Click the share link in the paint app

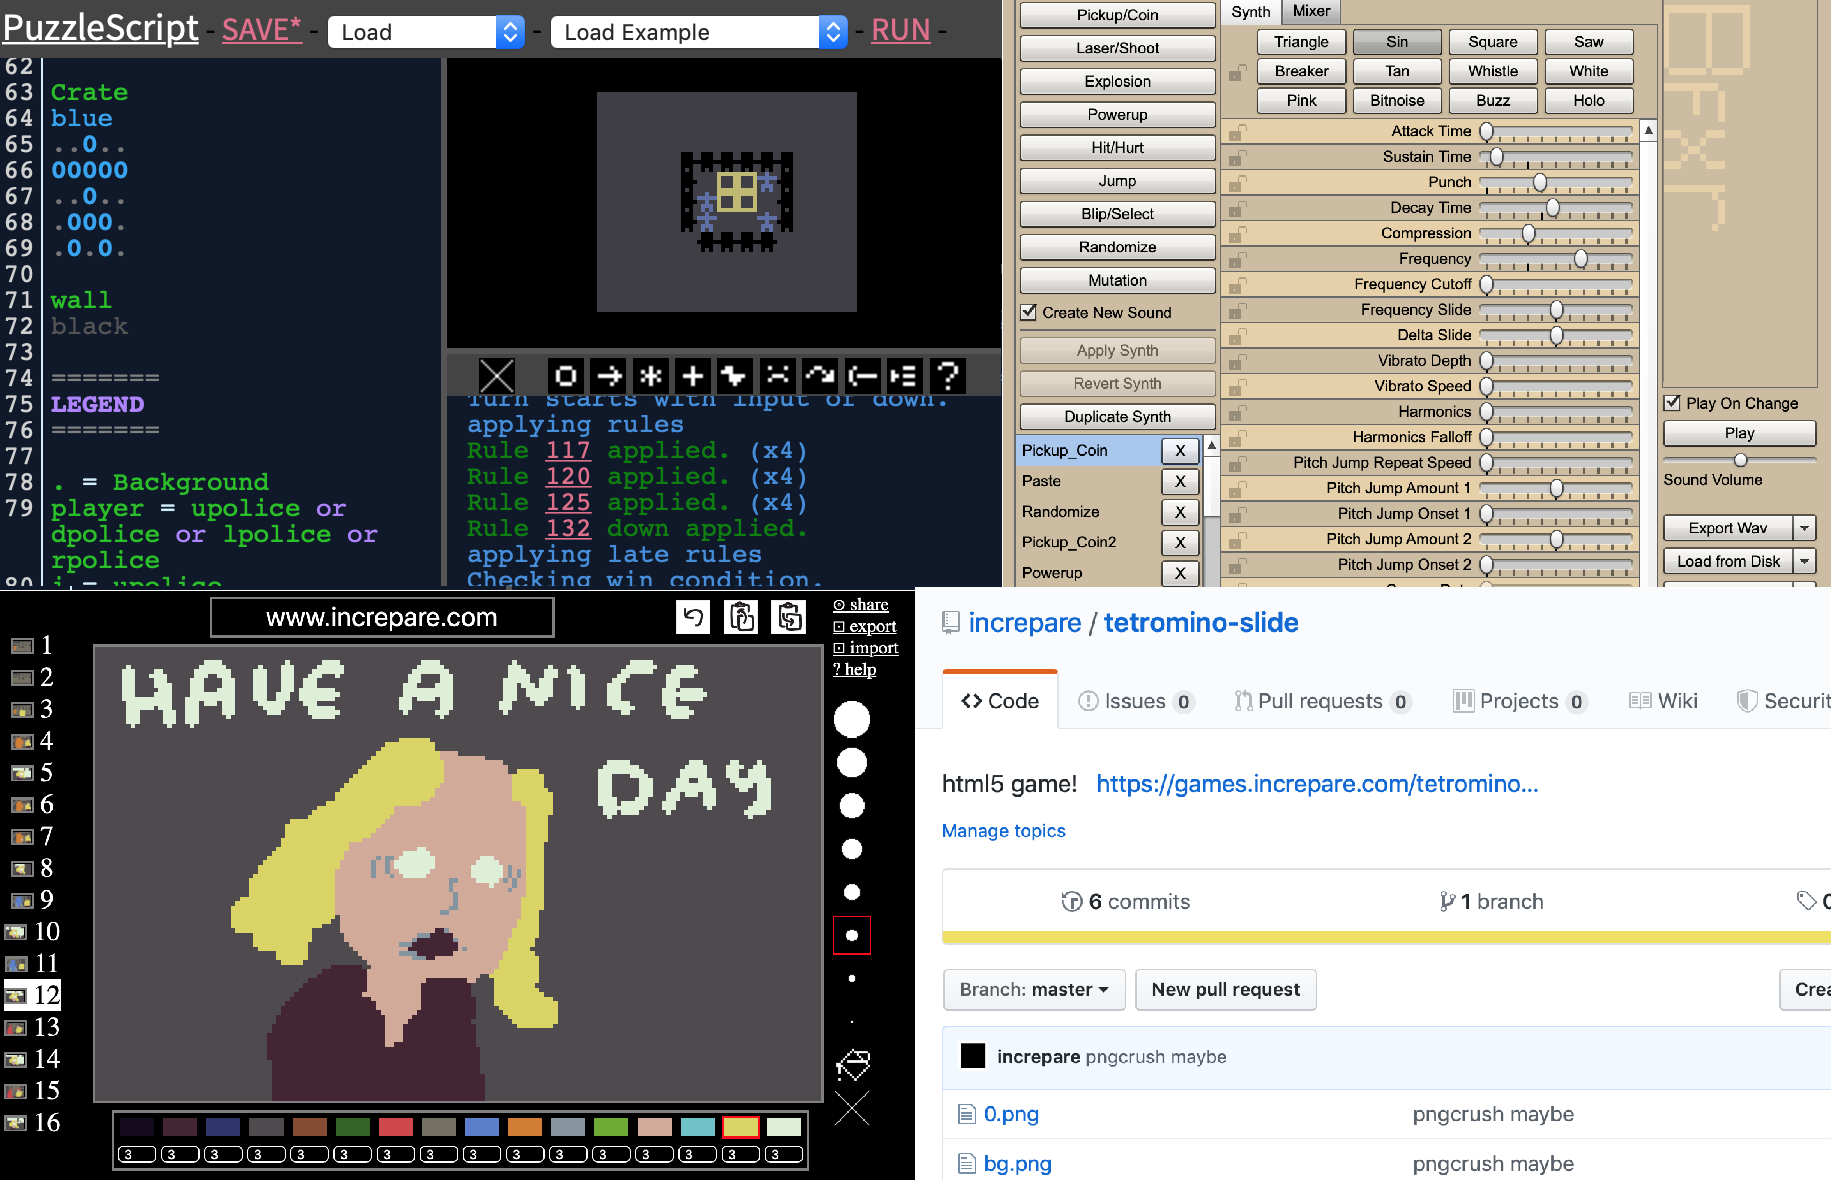tap(861, 604)
